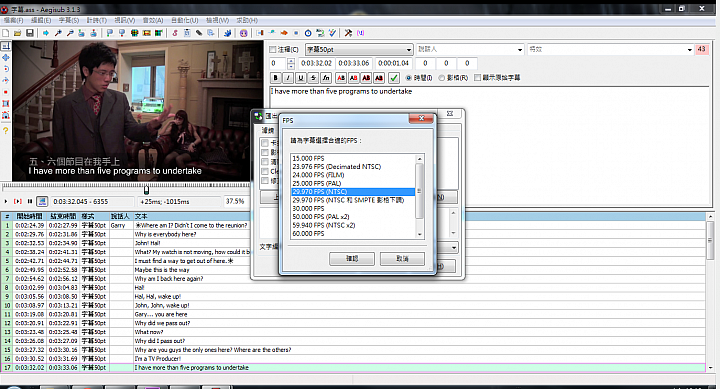Toggle video auto-scroll button

(42, 202)
